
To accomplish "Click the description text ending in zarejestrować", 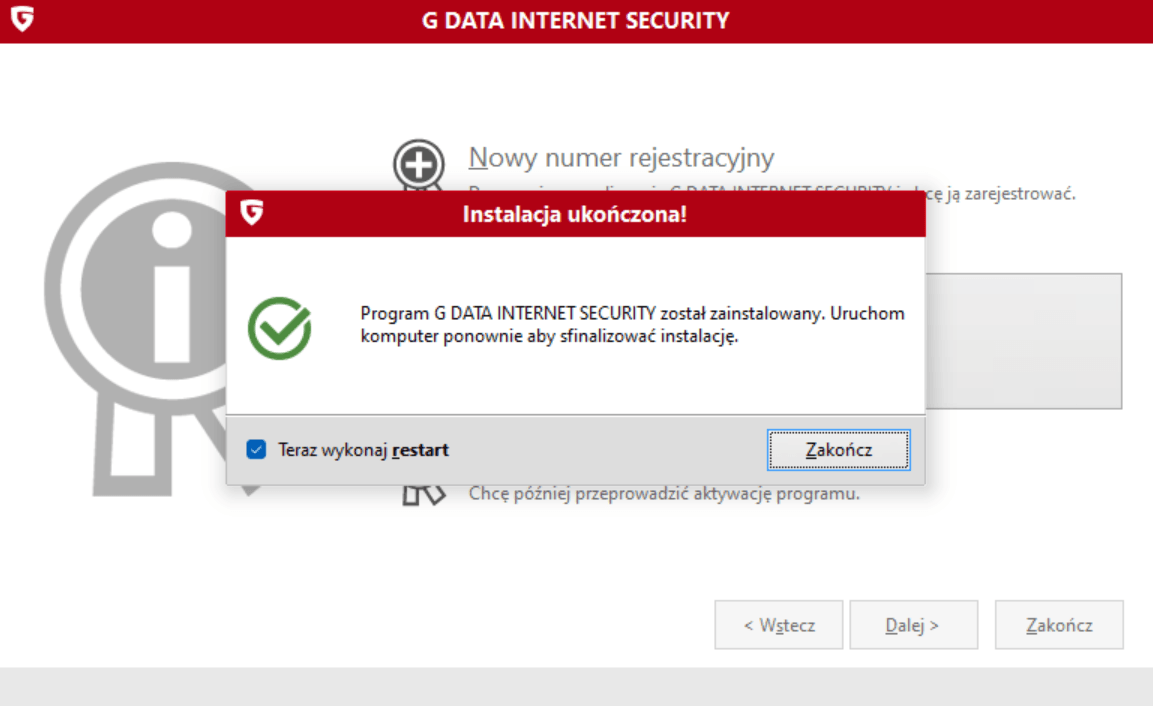I will [1000, 193].
